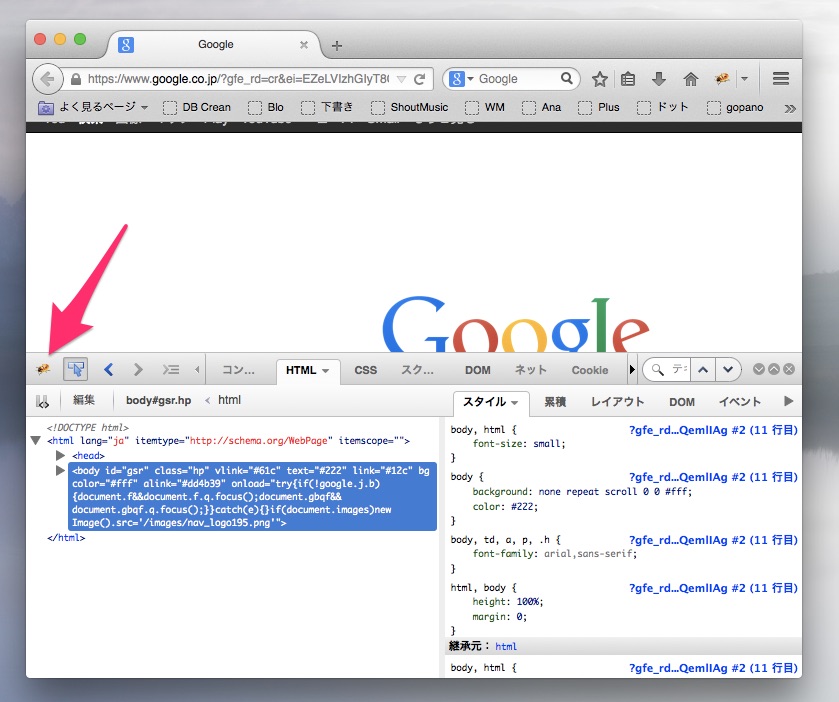This screenshot has width=839, height=702.
Task: Show more bookmarks with overflow chevron
Action: click(790, 109)
